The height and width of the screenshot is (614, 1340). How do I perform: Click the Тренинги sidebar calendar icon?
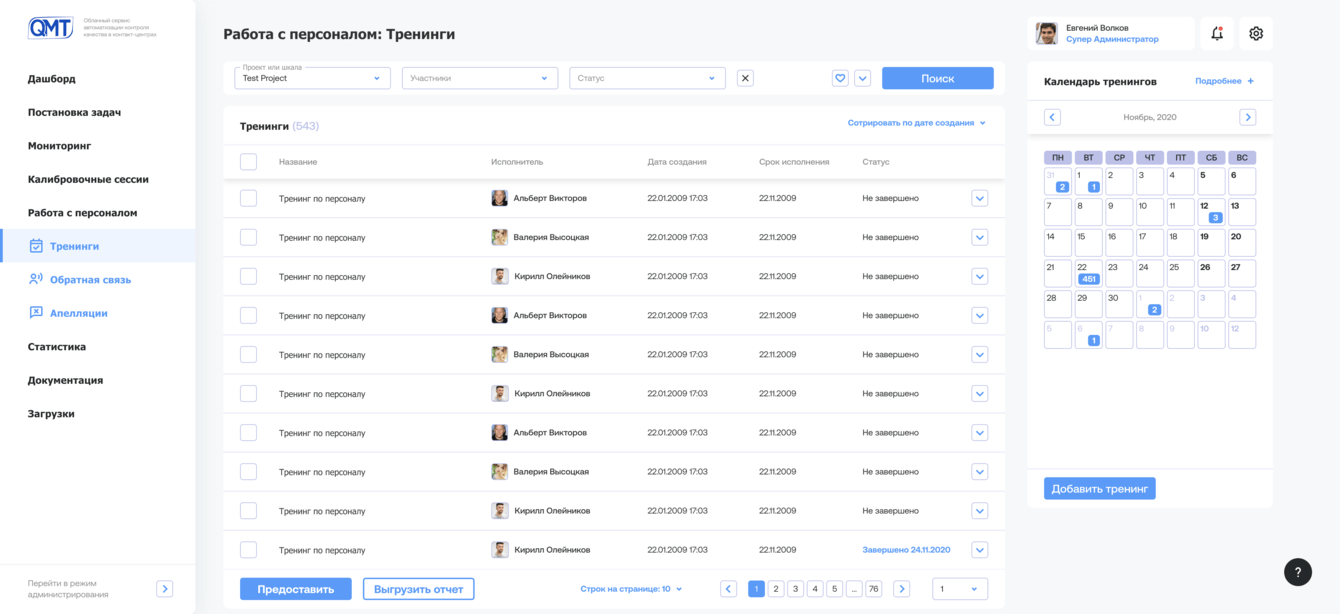click(36, 246)
